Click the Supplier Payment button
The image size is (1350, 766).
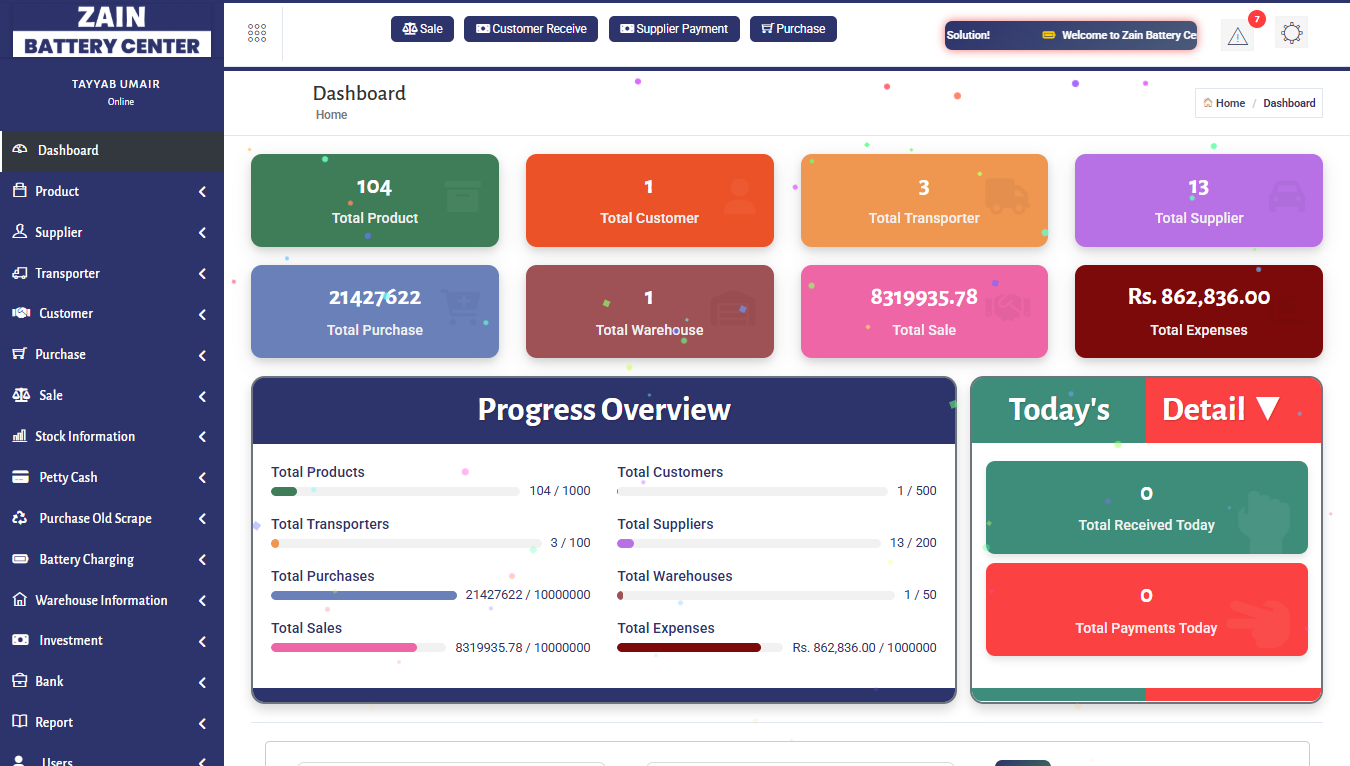point(674,29)
